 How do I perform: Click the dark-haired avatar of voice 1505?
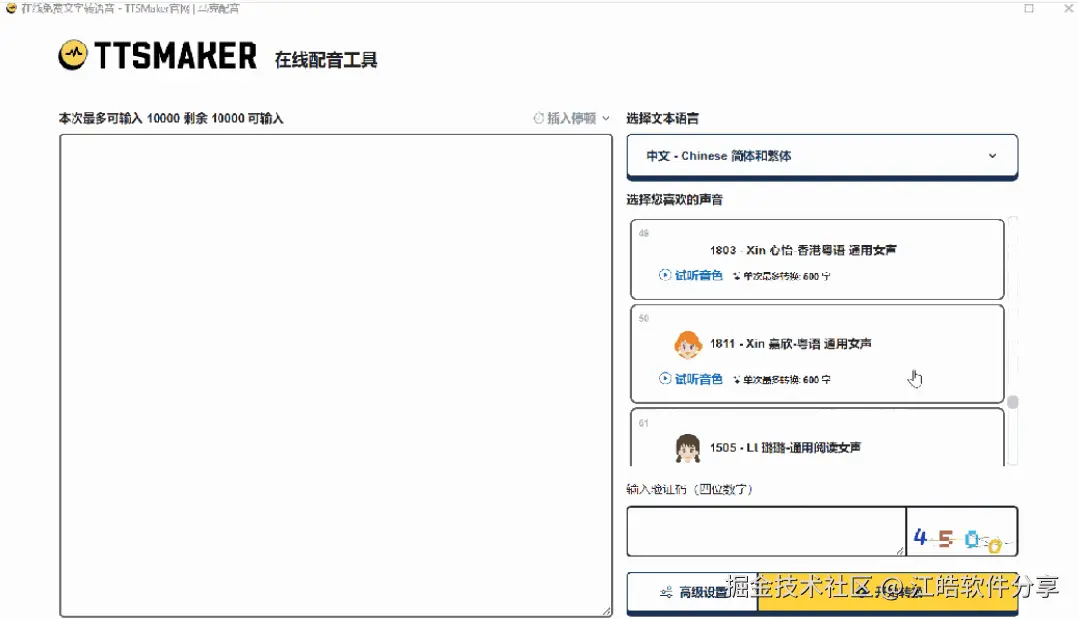coord(688,448)
